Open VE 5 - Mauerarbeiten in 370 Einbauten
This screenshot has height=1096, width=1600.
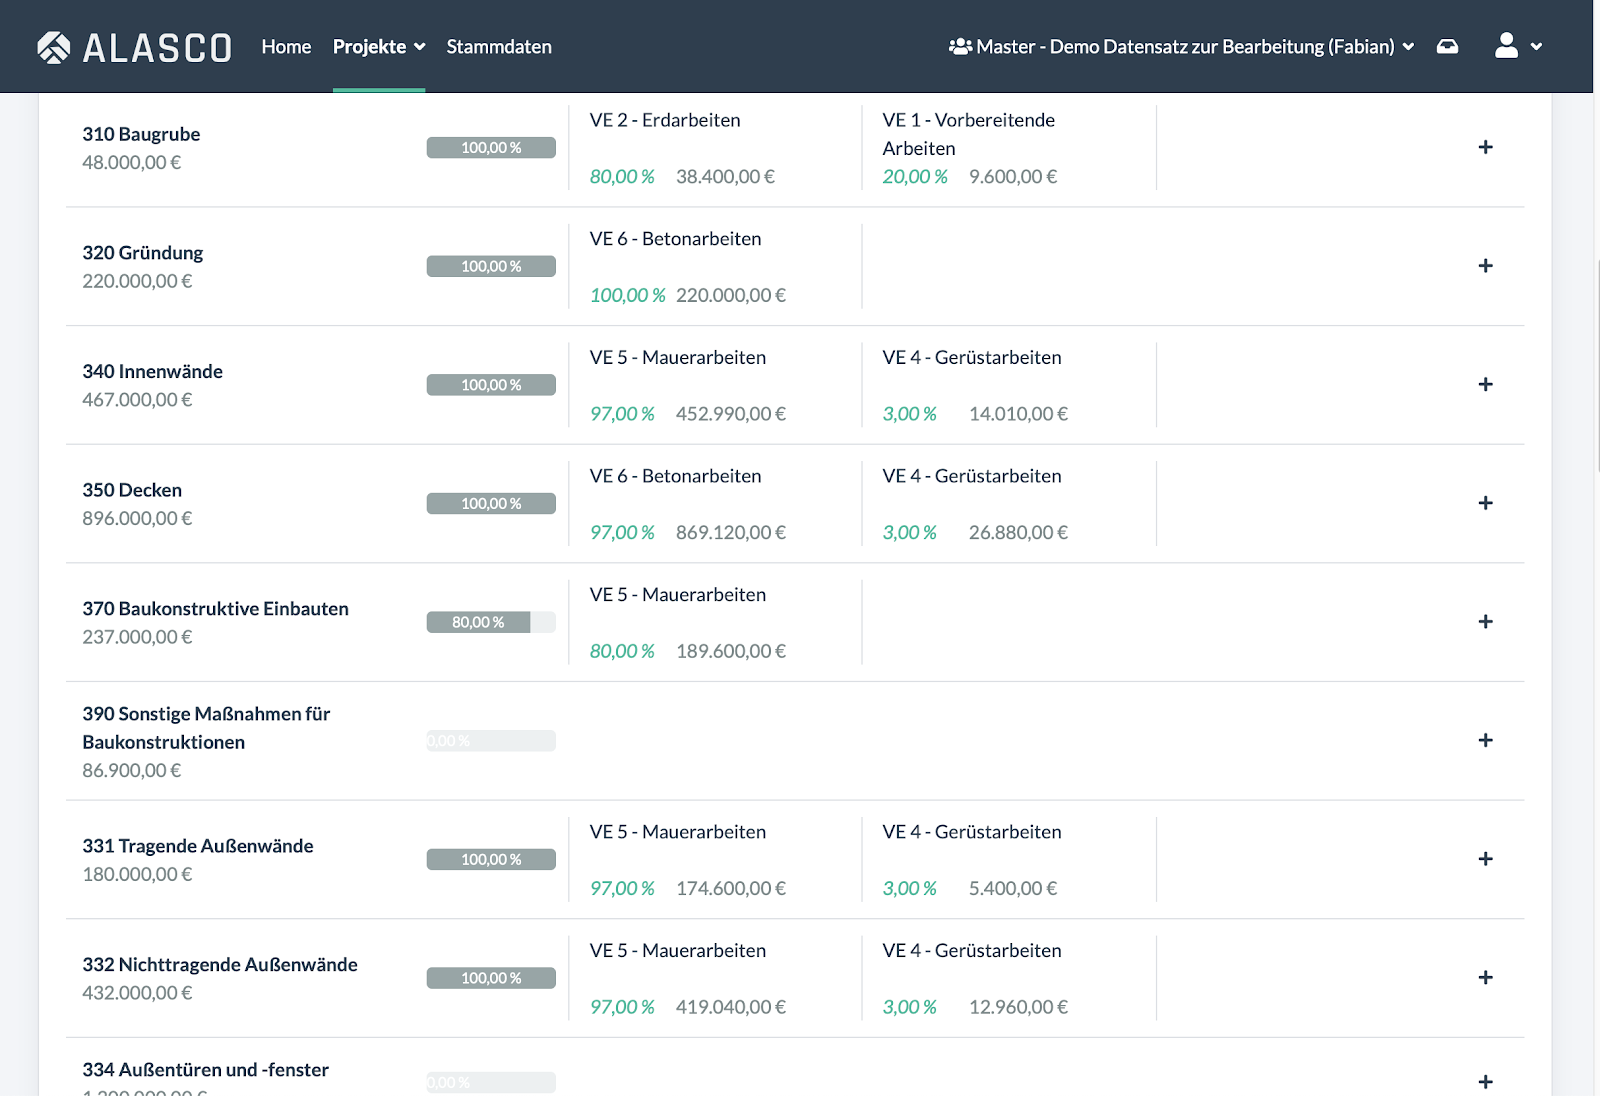tap(677, 595)
